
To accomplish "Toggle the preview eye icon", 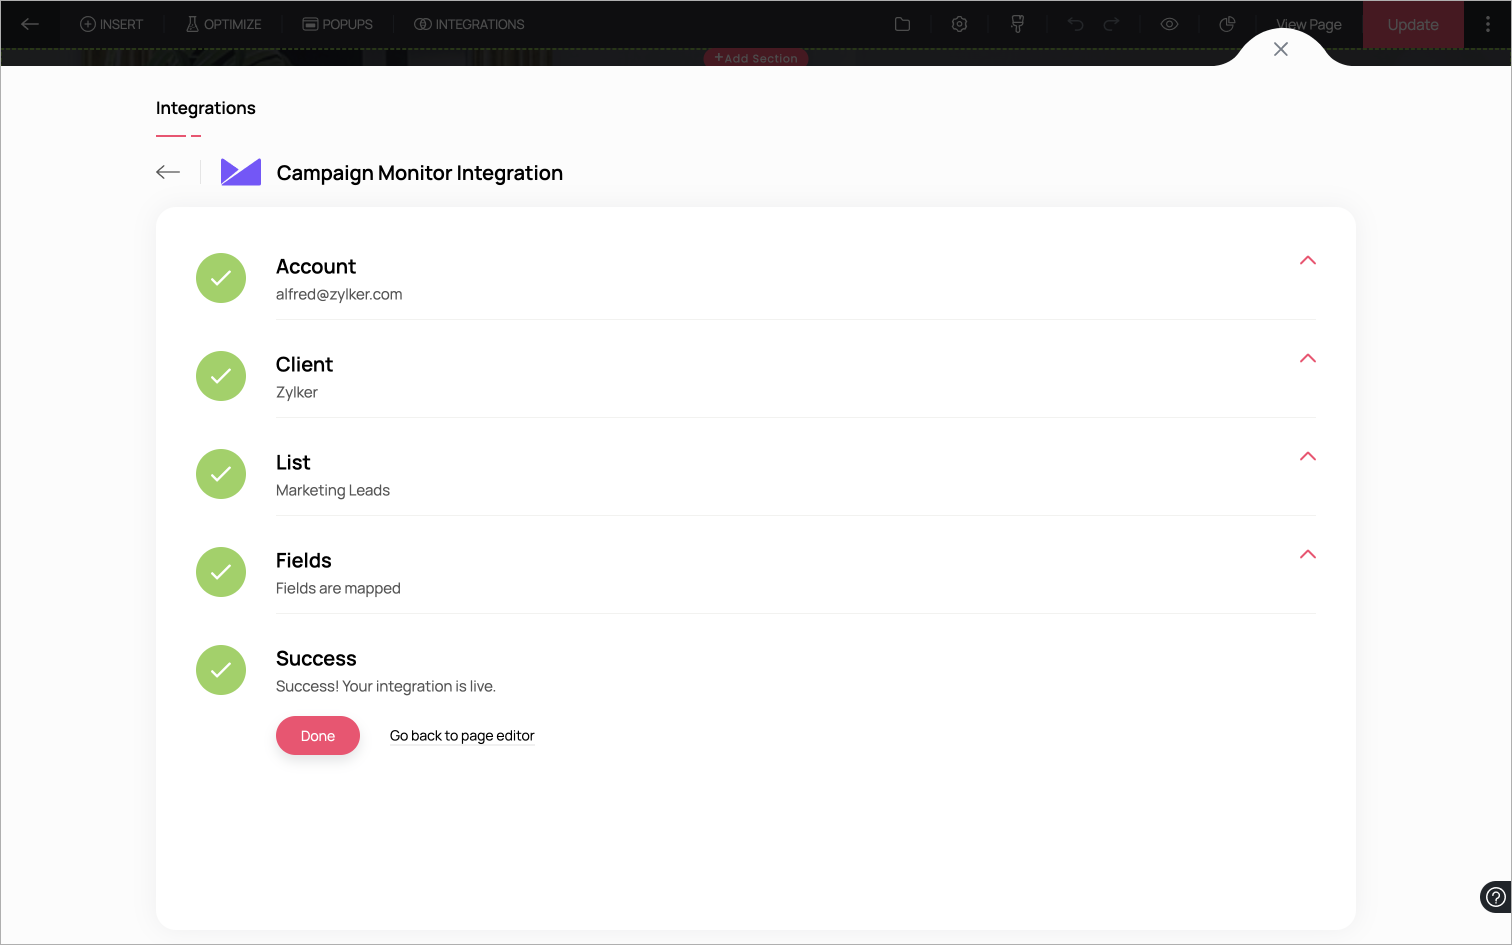I will click(x=1169, y=24).
